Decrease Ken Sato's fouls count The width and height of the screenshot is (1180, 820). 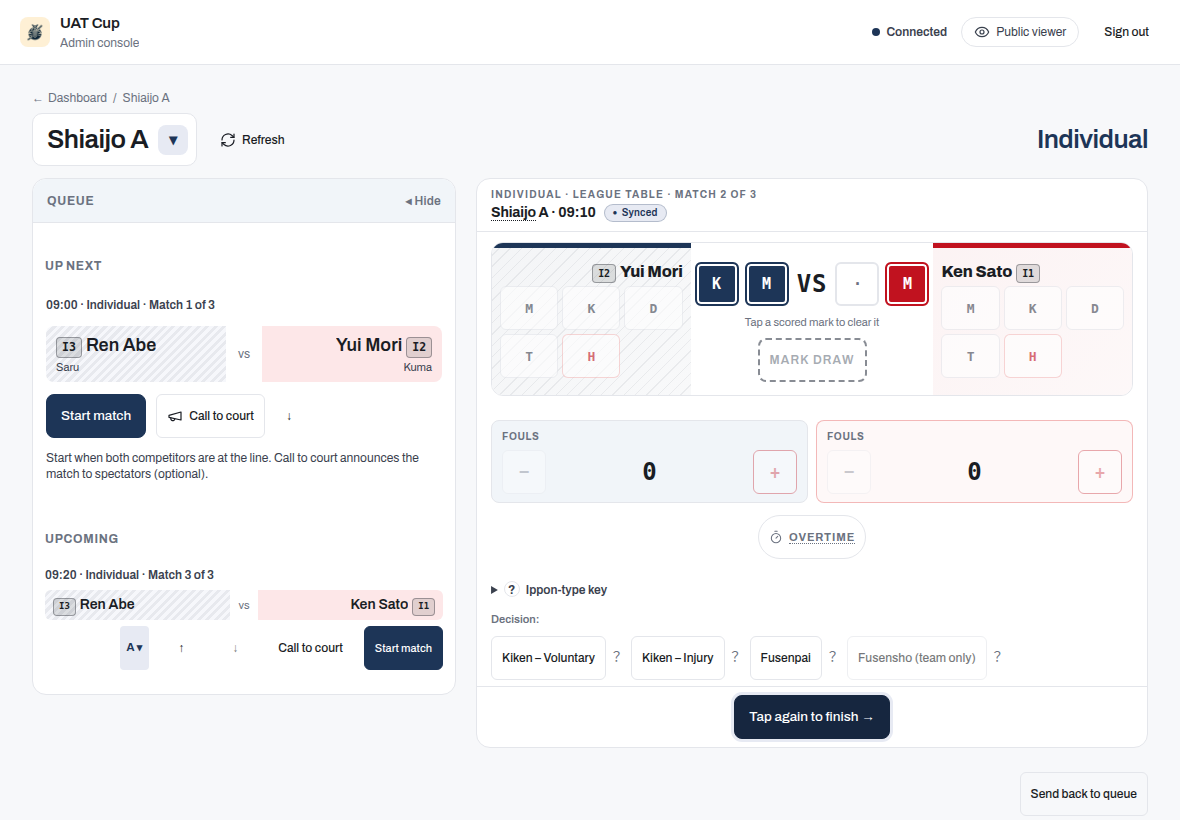click(849, 472)
